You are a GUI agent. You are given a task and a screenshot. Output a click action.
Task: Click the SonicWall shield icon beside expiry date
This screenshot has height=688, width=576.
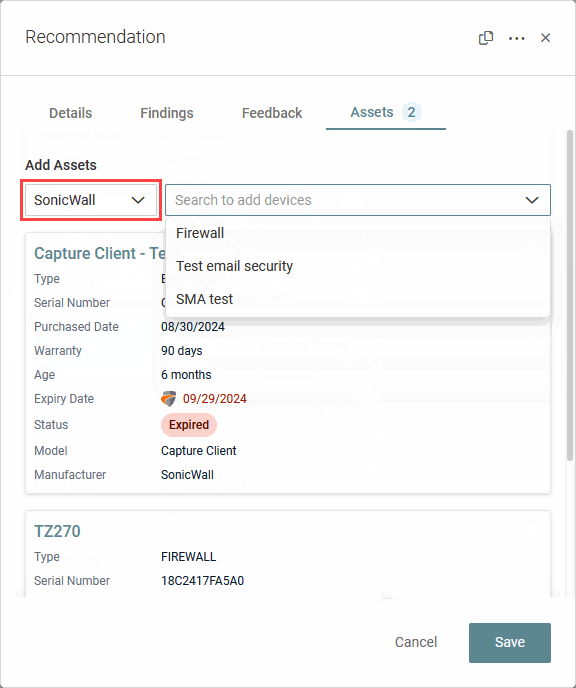[168, 399]
